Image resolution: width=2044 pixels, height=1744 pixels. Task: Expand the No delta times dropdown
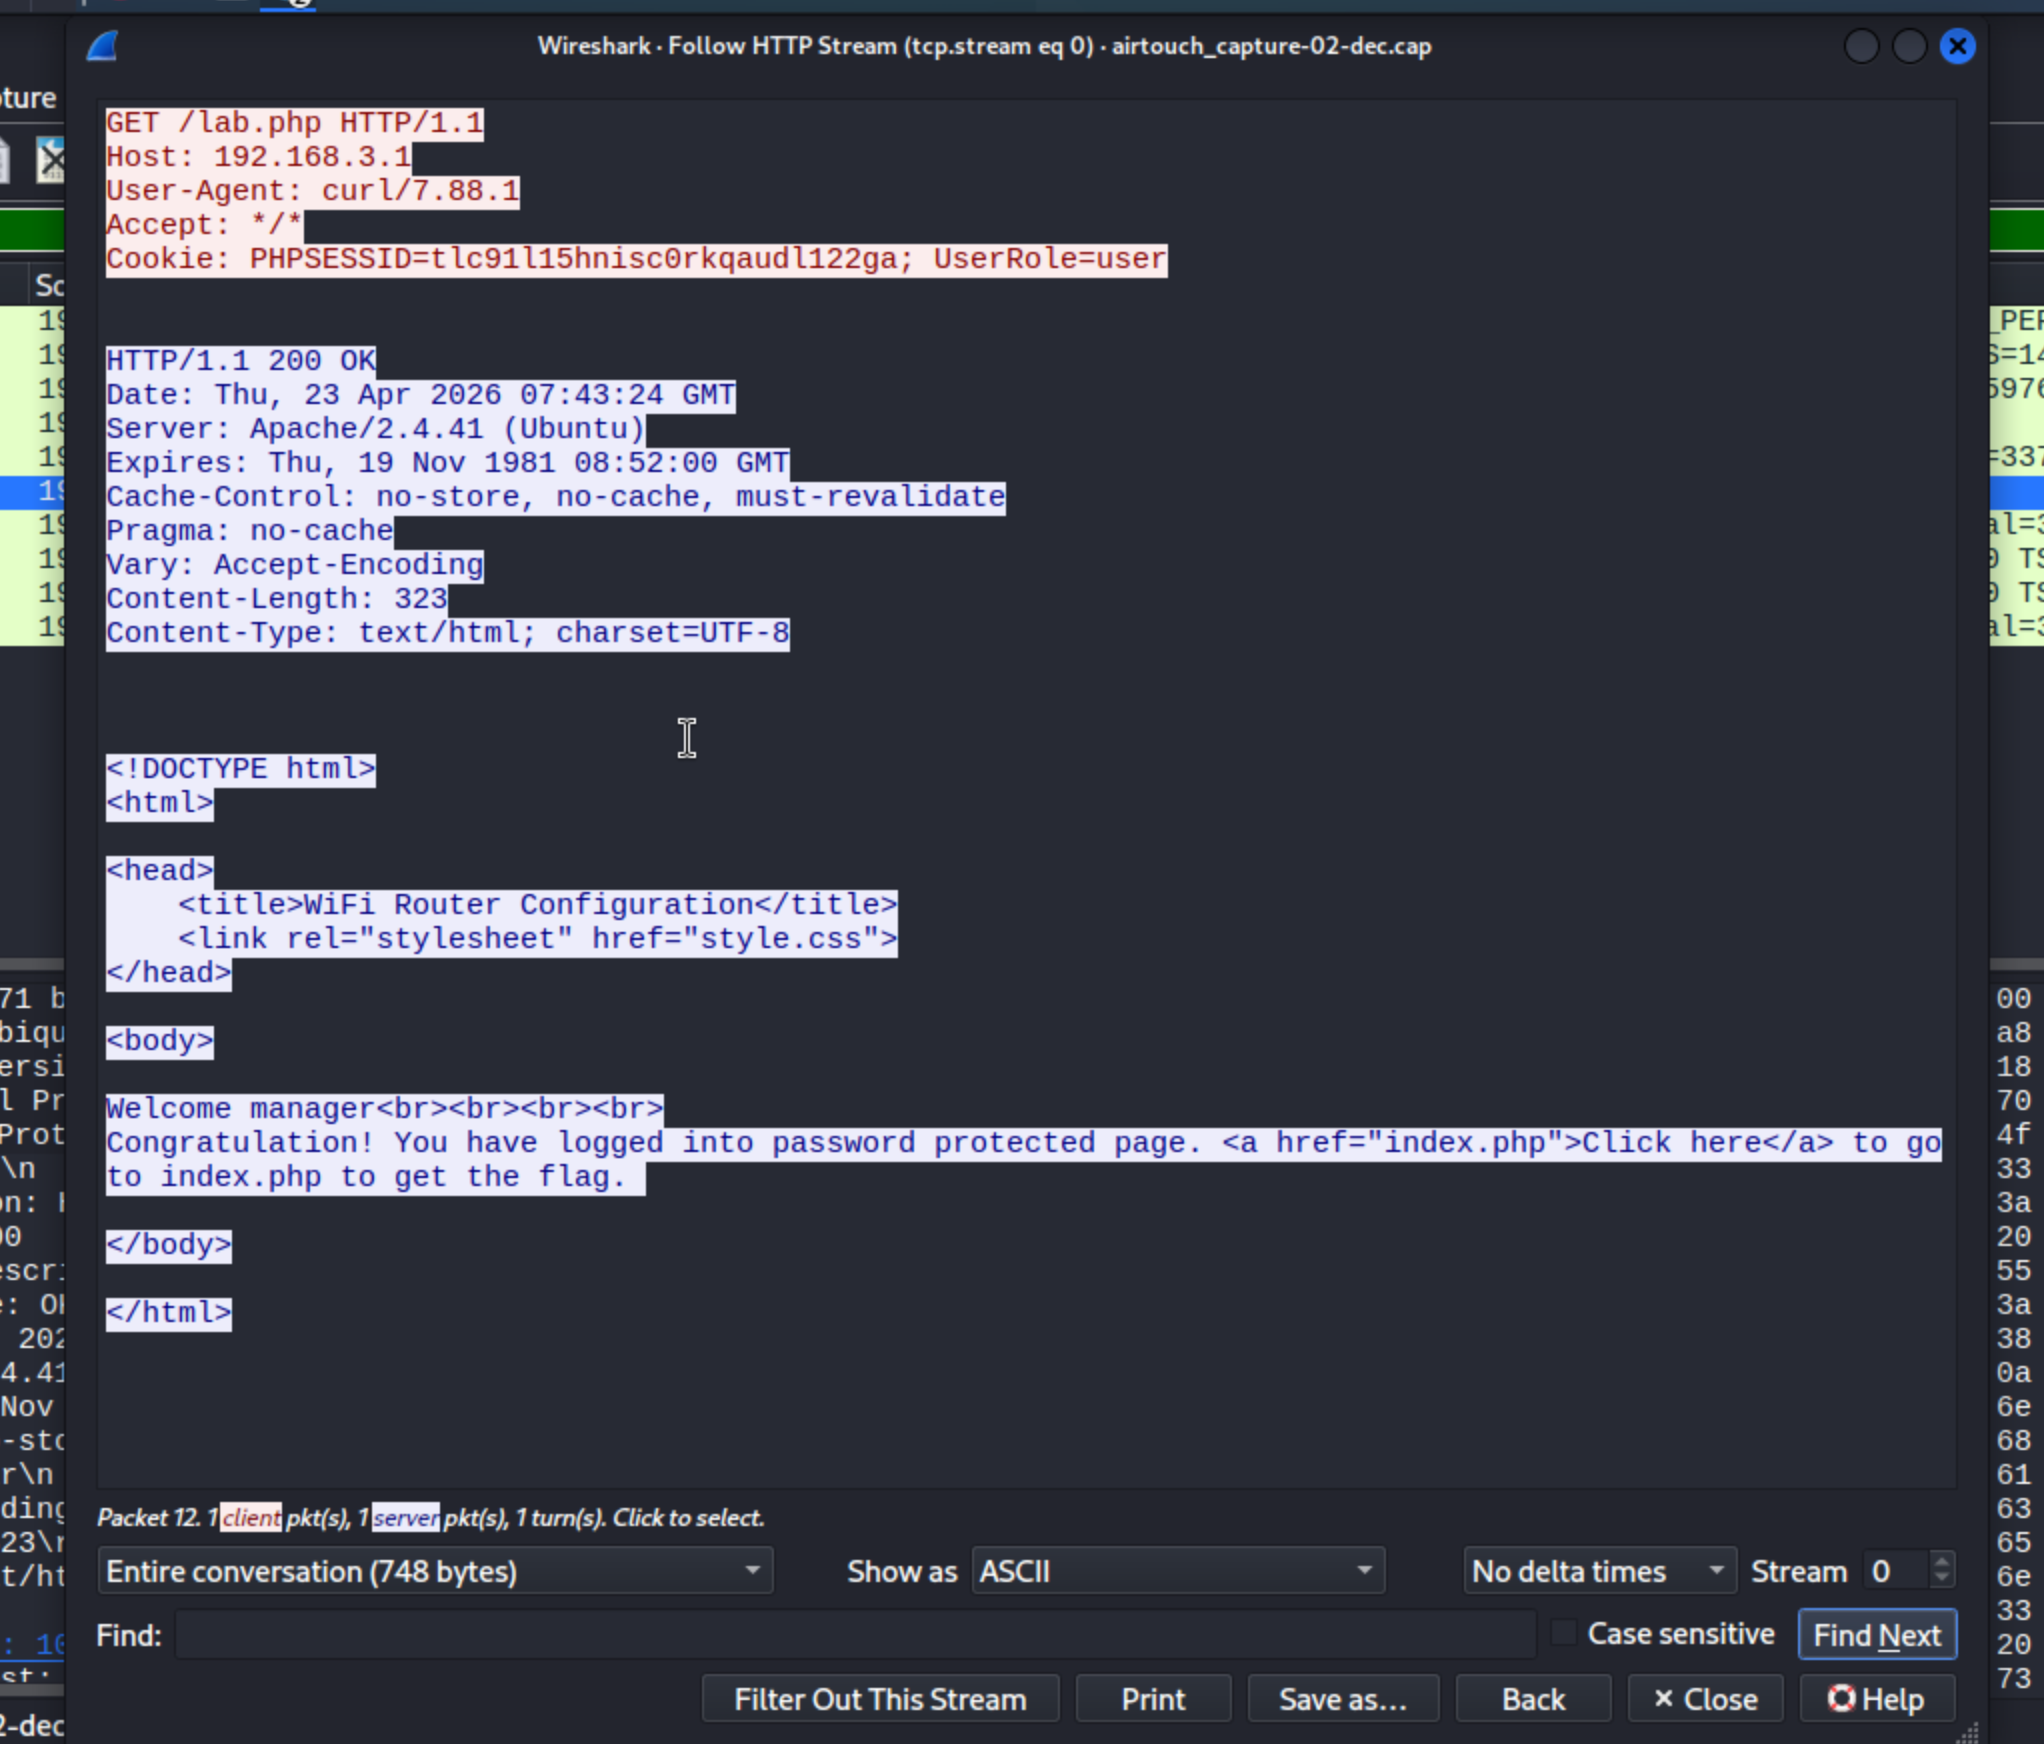click(x=1598, y=1571)
